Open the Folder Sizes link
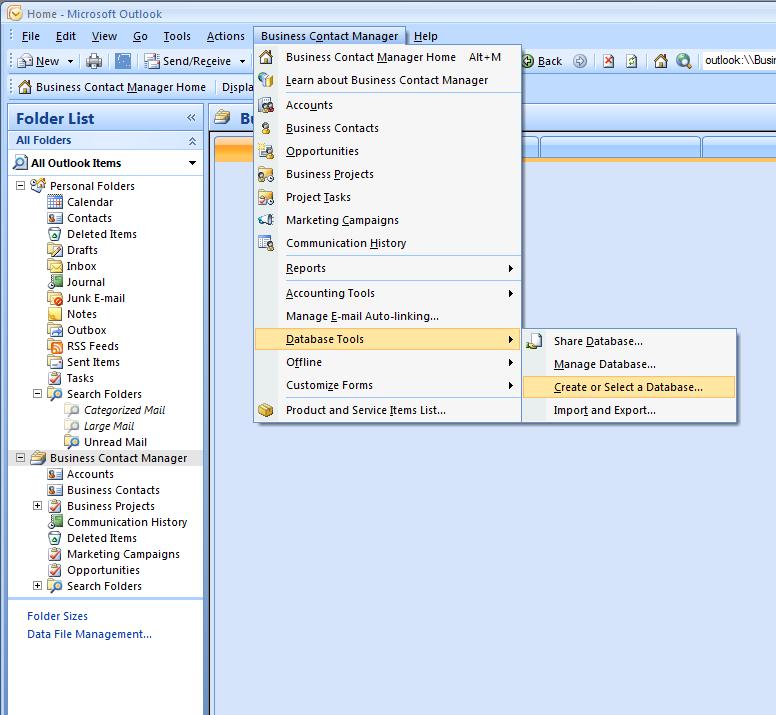The height and width of the screenshot is (715, 776). [57, 616]
